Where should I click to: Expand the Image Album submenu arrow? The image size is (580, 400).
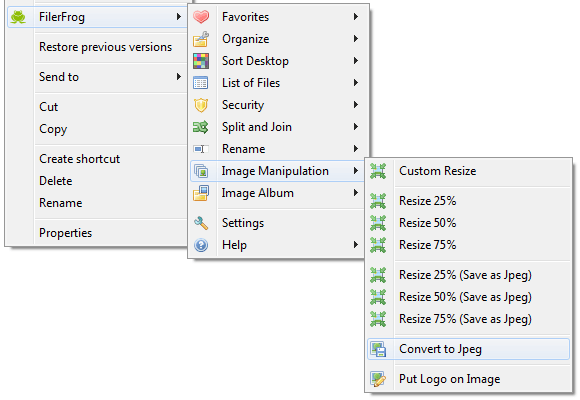click(355, 193)
